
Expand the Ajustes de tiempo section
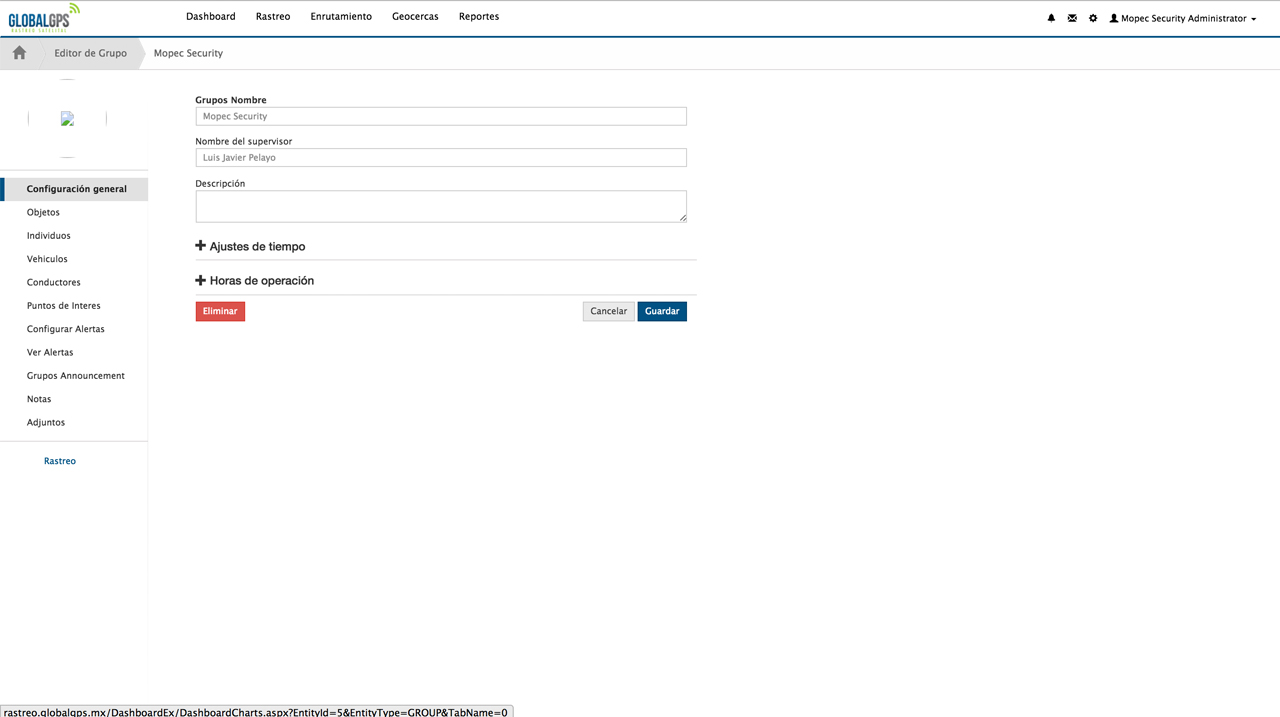(250, 246)
